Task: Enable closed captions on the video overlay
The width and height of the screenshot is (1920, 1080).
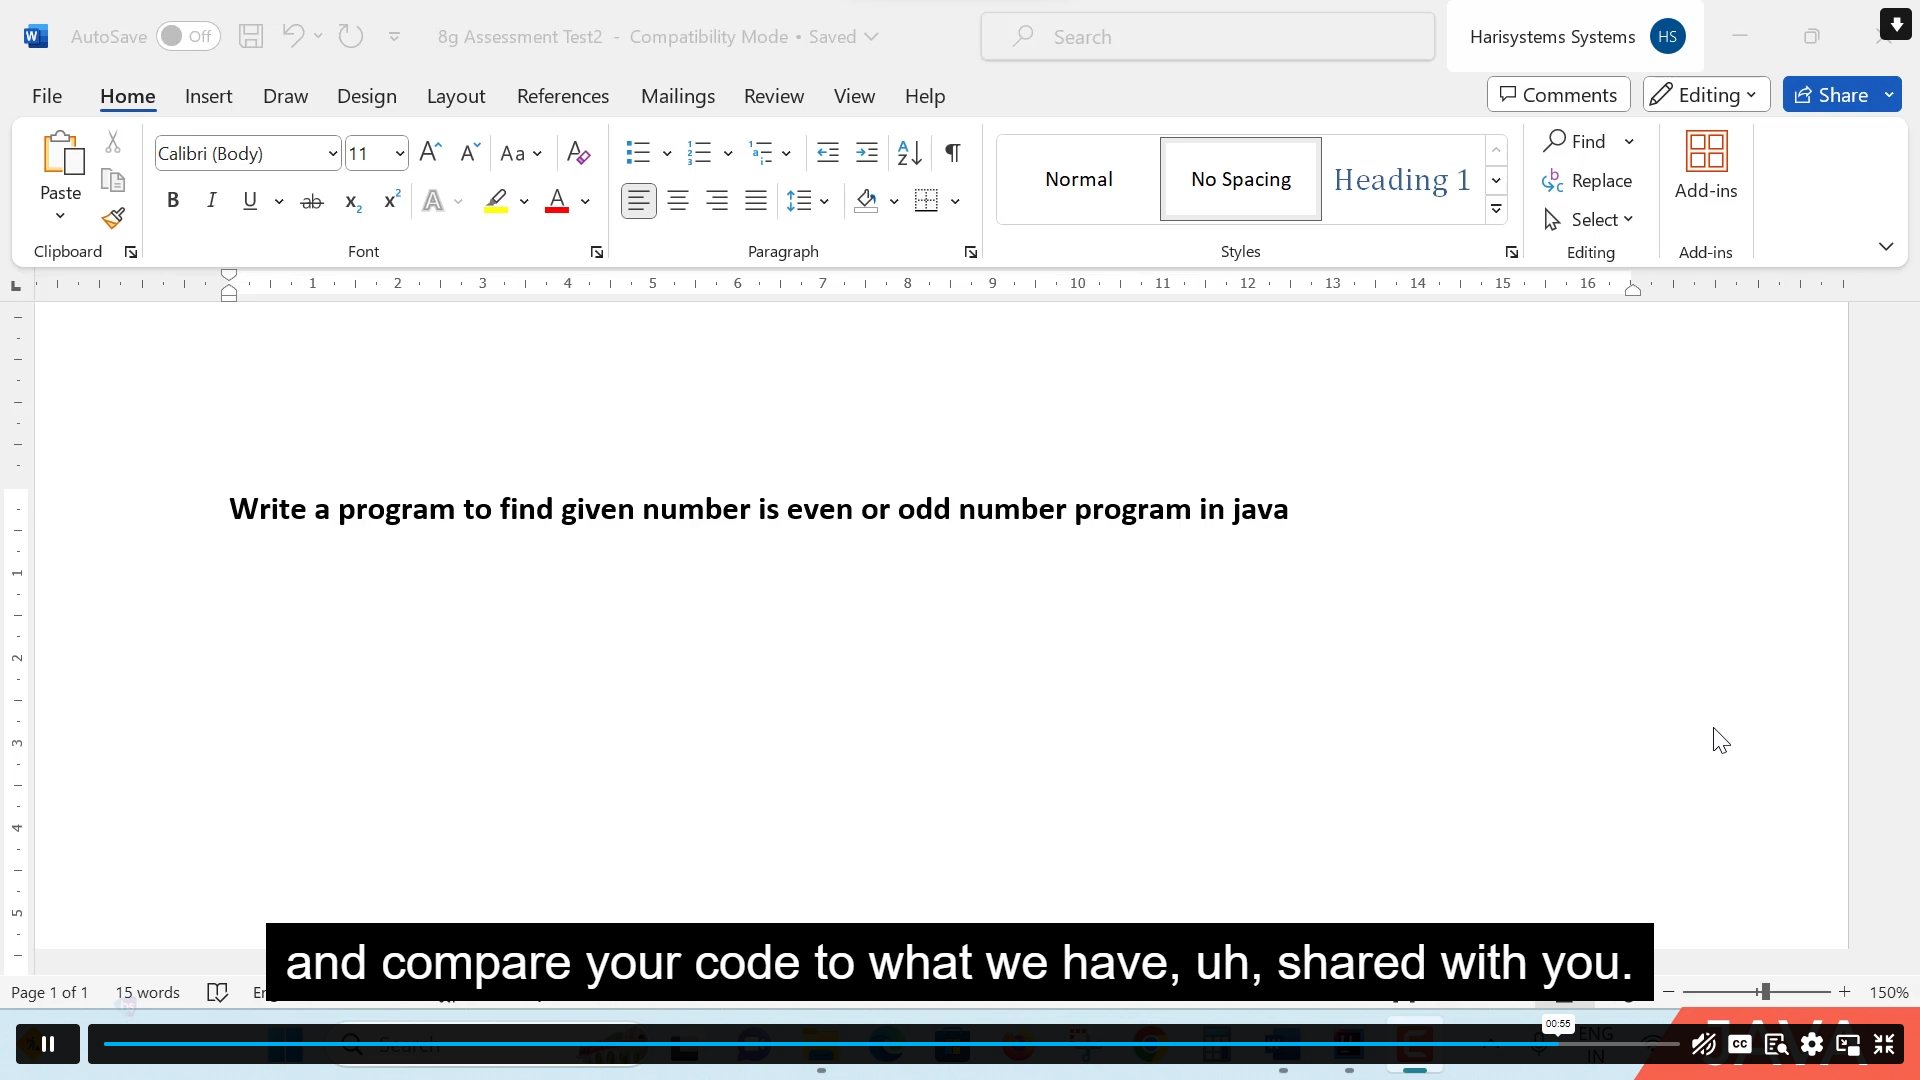Action: (1740, 1044)
